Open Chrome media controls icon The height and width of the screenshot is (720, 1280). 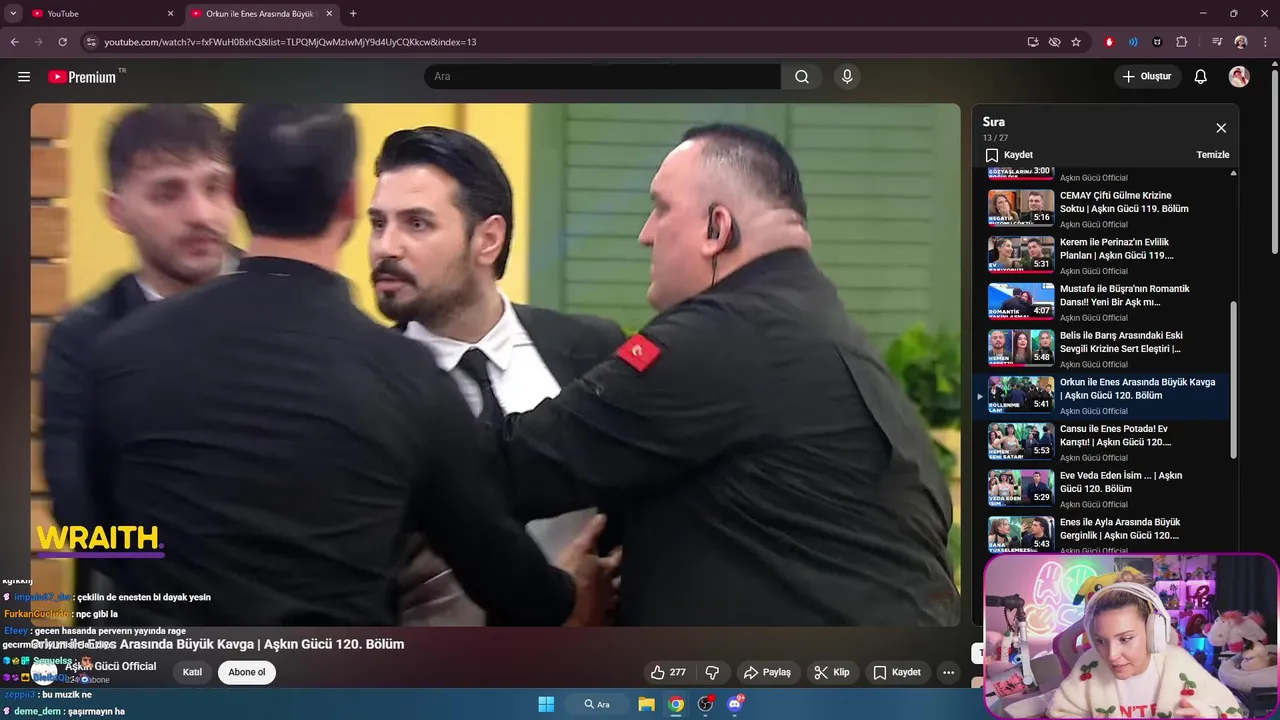coord(1217,42)
